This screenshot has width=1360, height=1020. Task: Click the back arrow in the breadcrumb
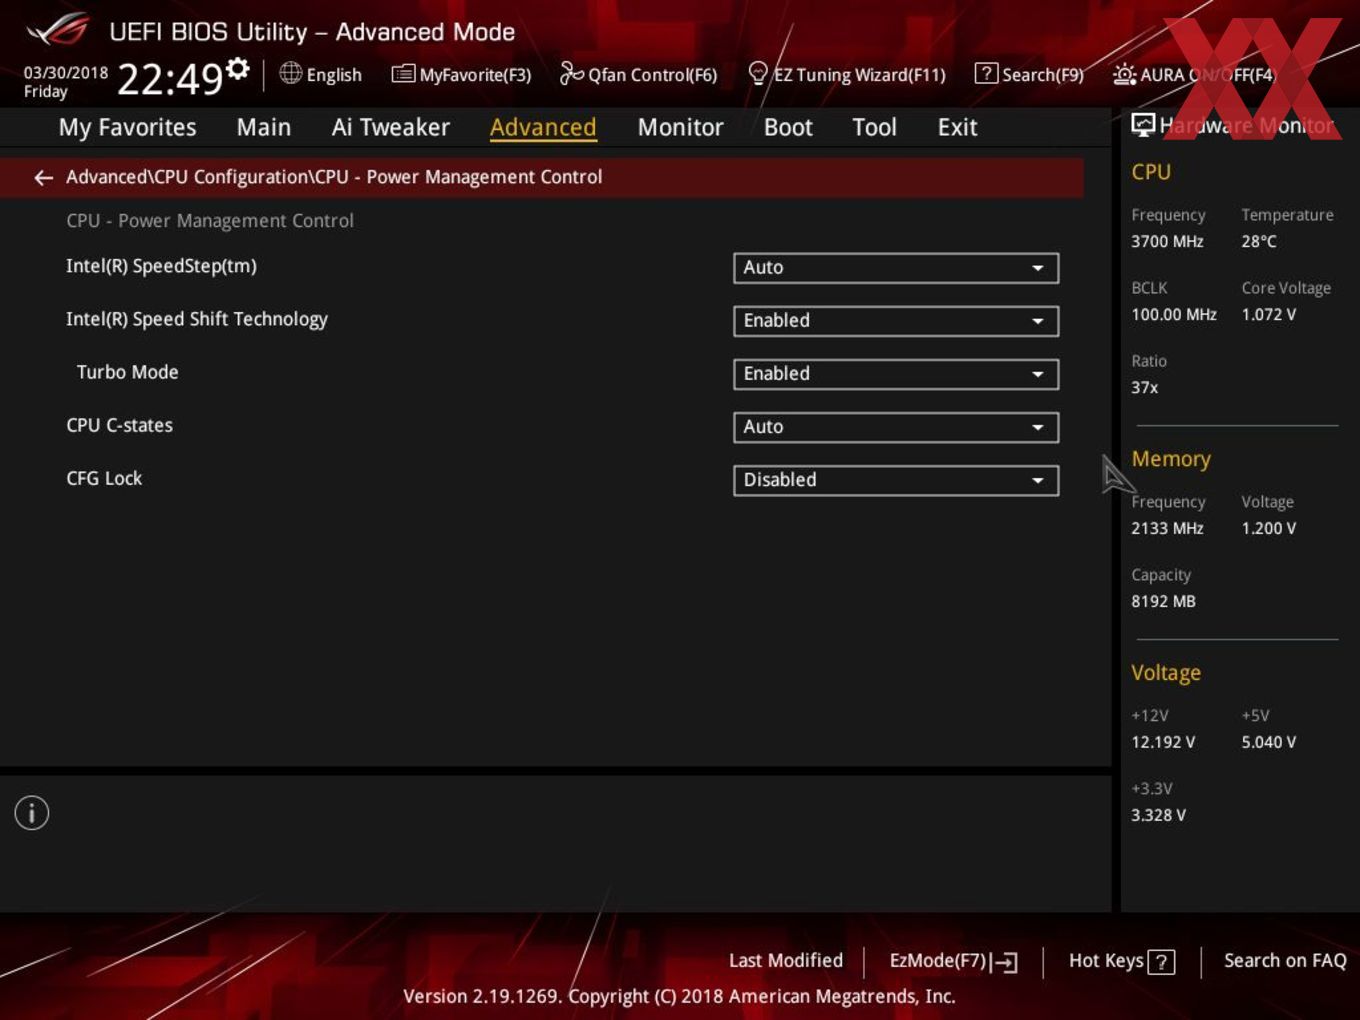point(43,177)
